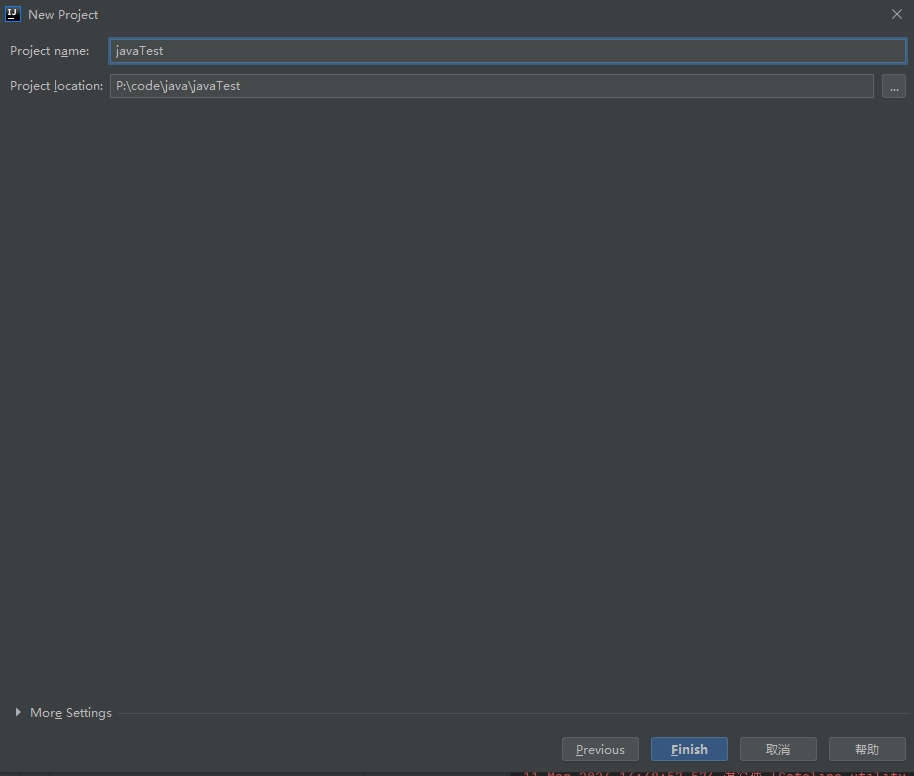The image size is (914, 776).
Task: Expand the More Settings section
Action: (x=18, y=712)
